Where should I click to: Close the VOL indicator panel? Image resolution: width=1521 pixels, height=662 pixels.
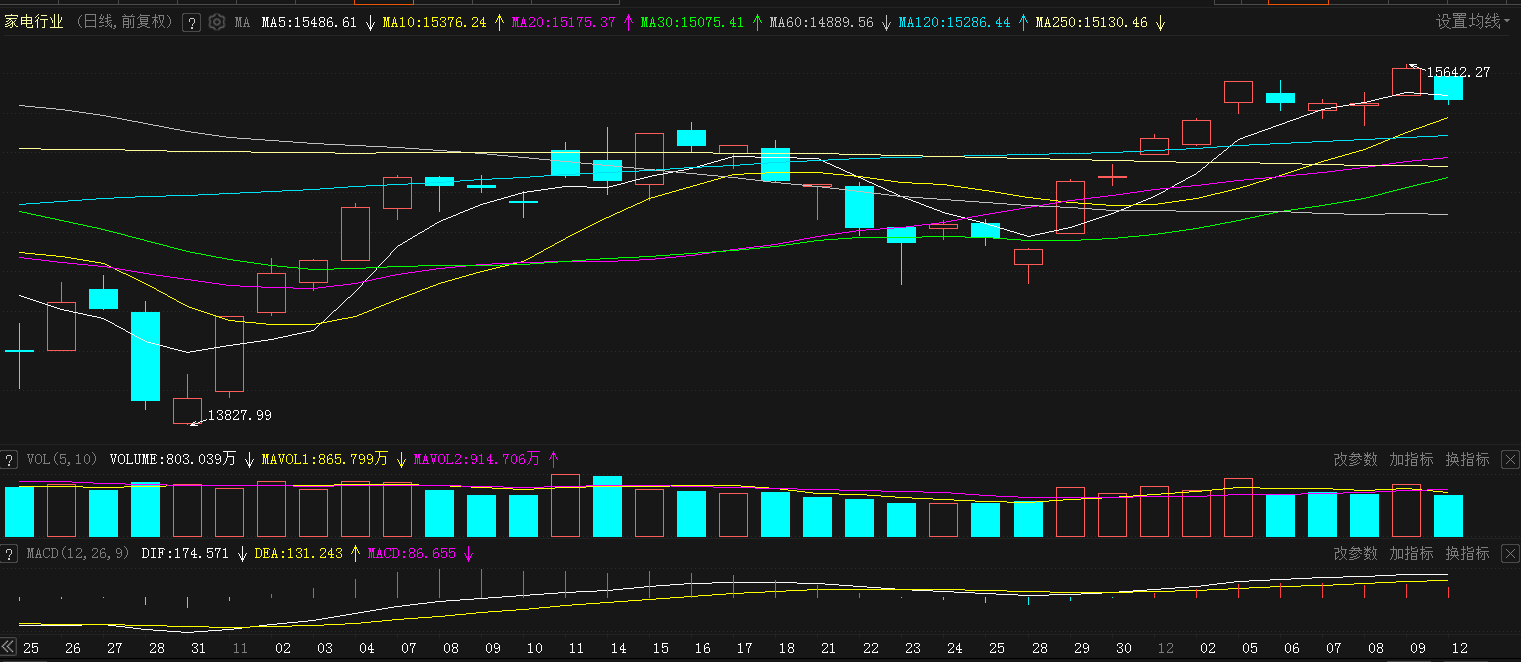tap(1509, 459)
